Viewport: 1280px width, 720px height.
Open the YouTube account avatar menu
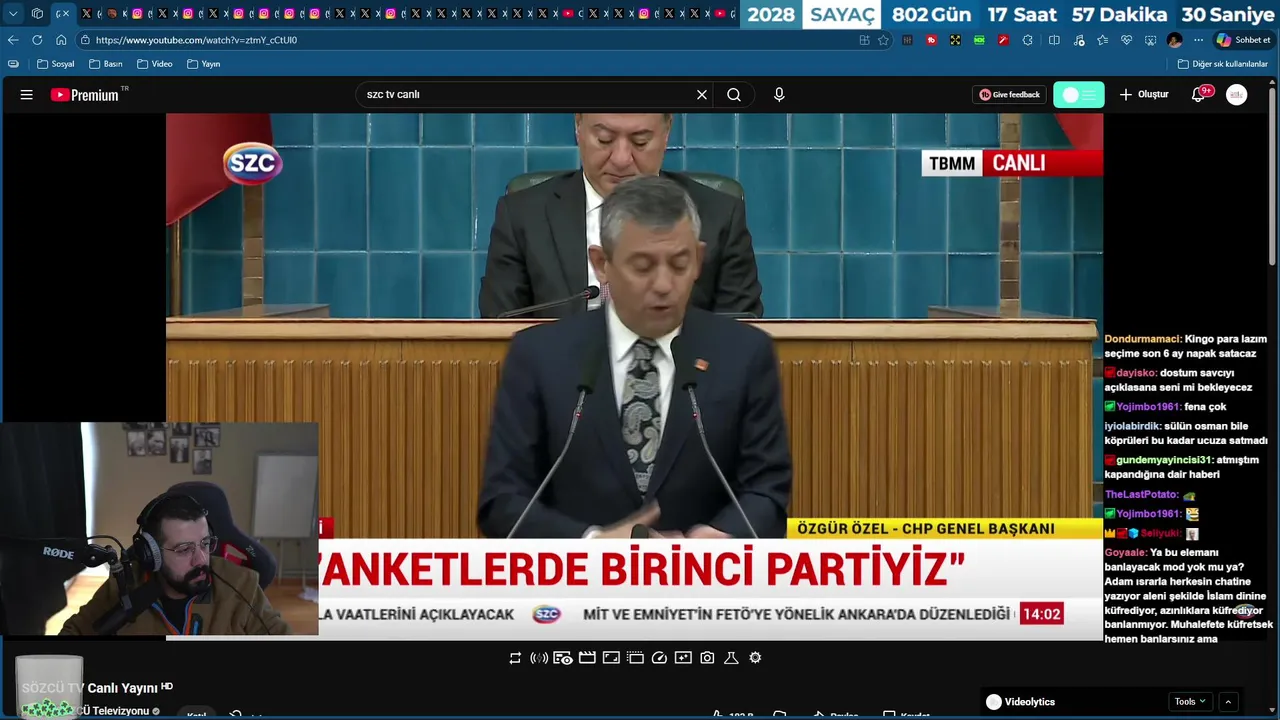(1237, 95)
